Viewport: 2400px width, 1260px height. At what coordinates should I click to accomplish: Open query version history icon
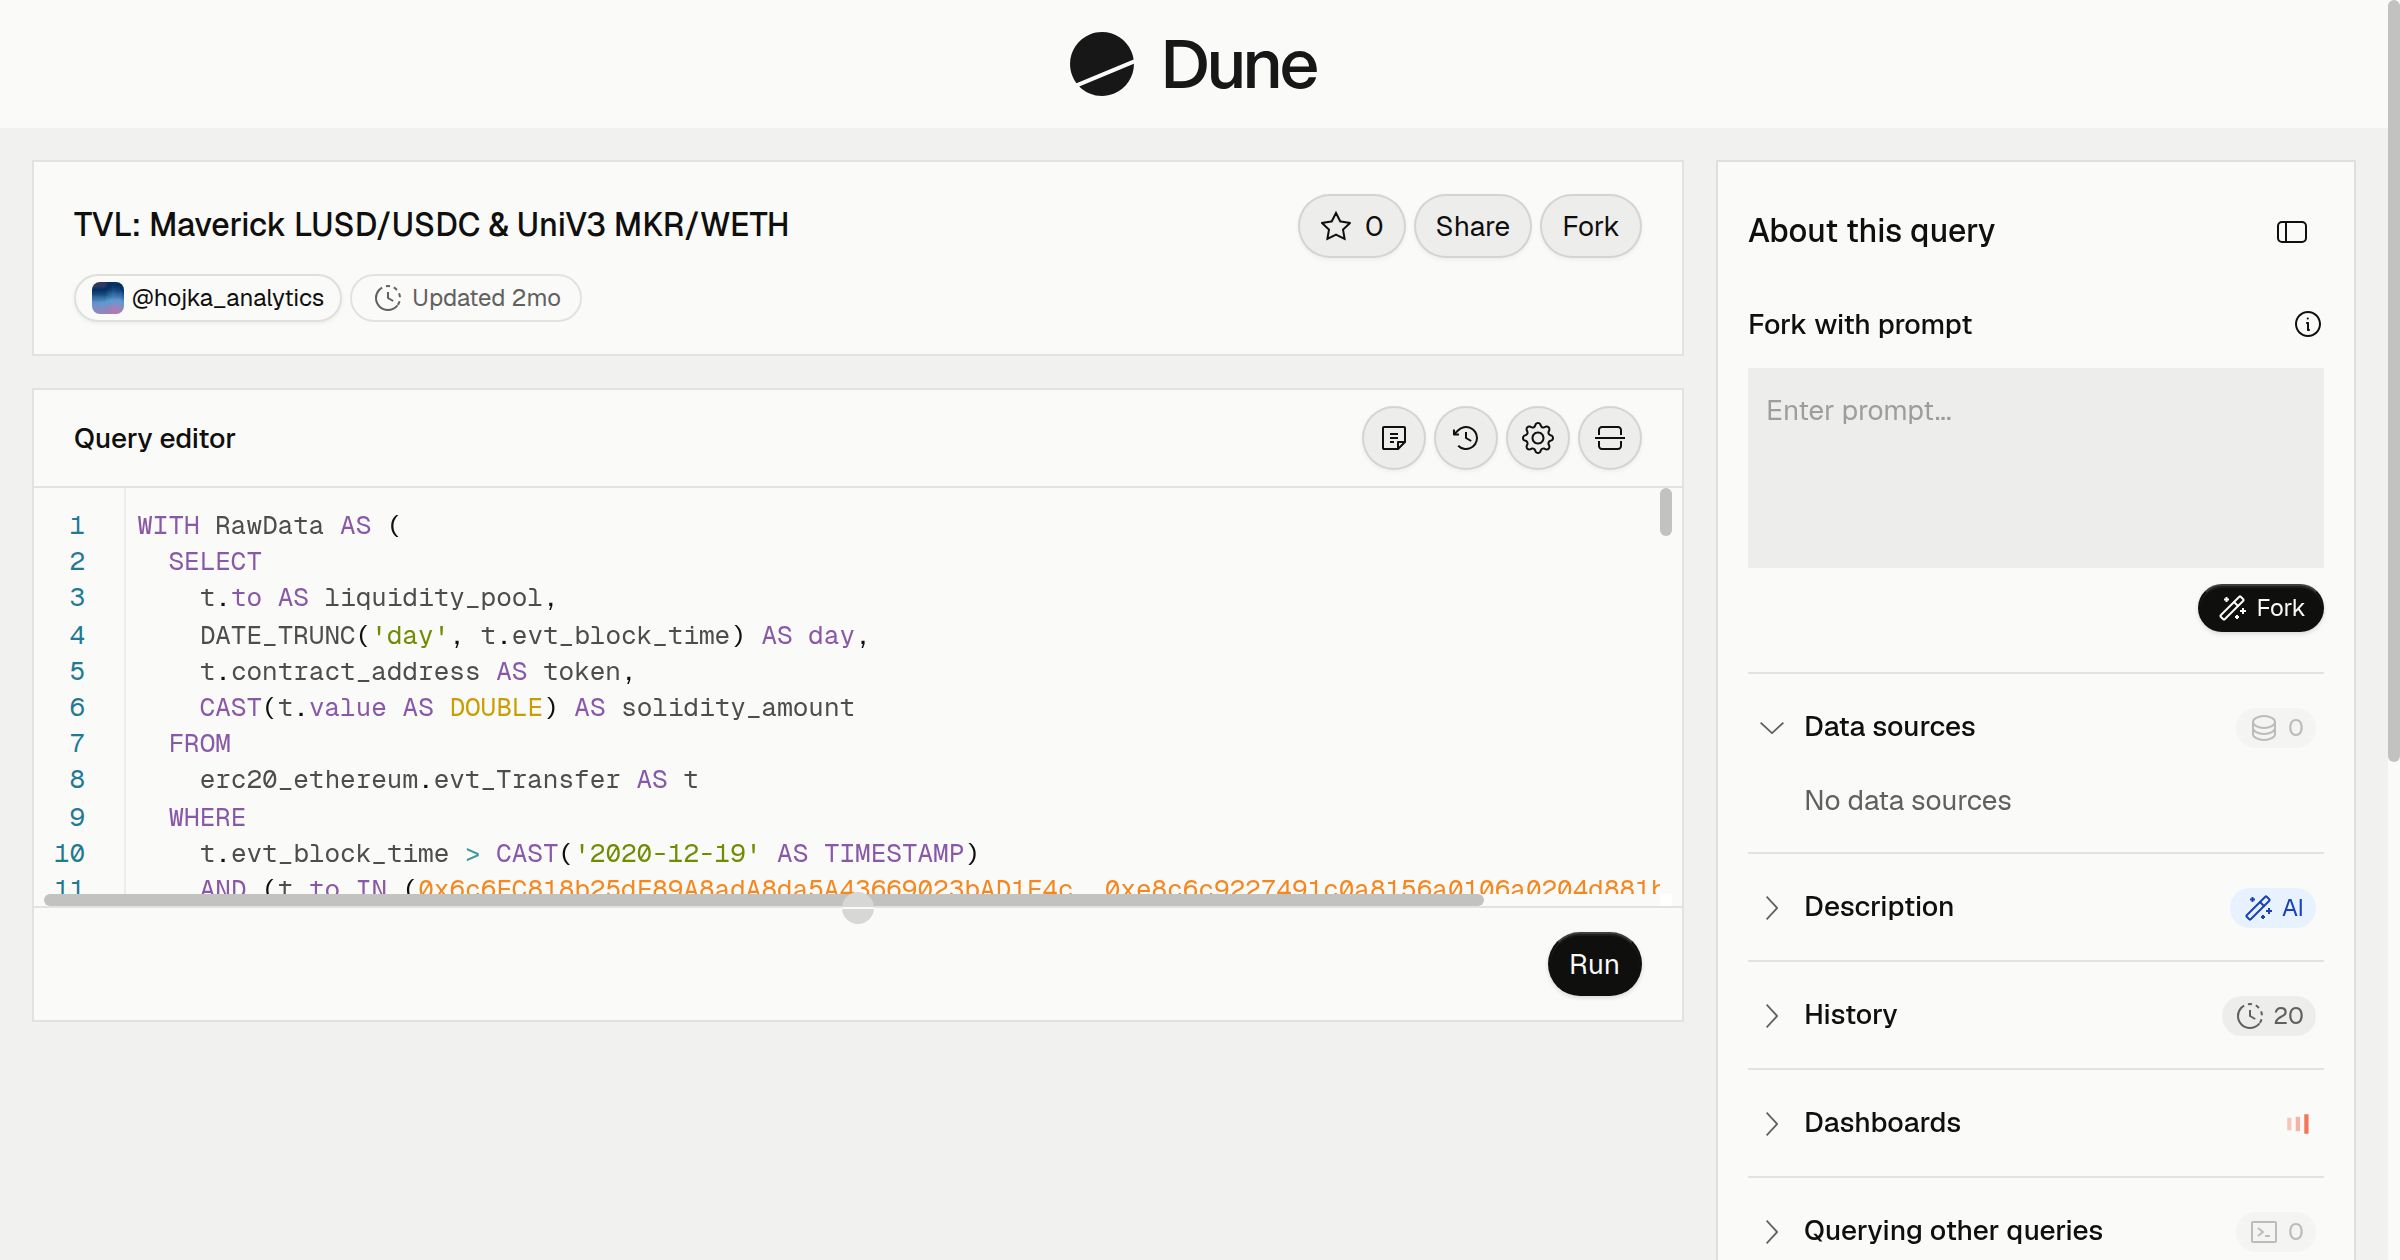click(1466, 438)
